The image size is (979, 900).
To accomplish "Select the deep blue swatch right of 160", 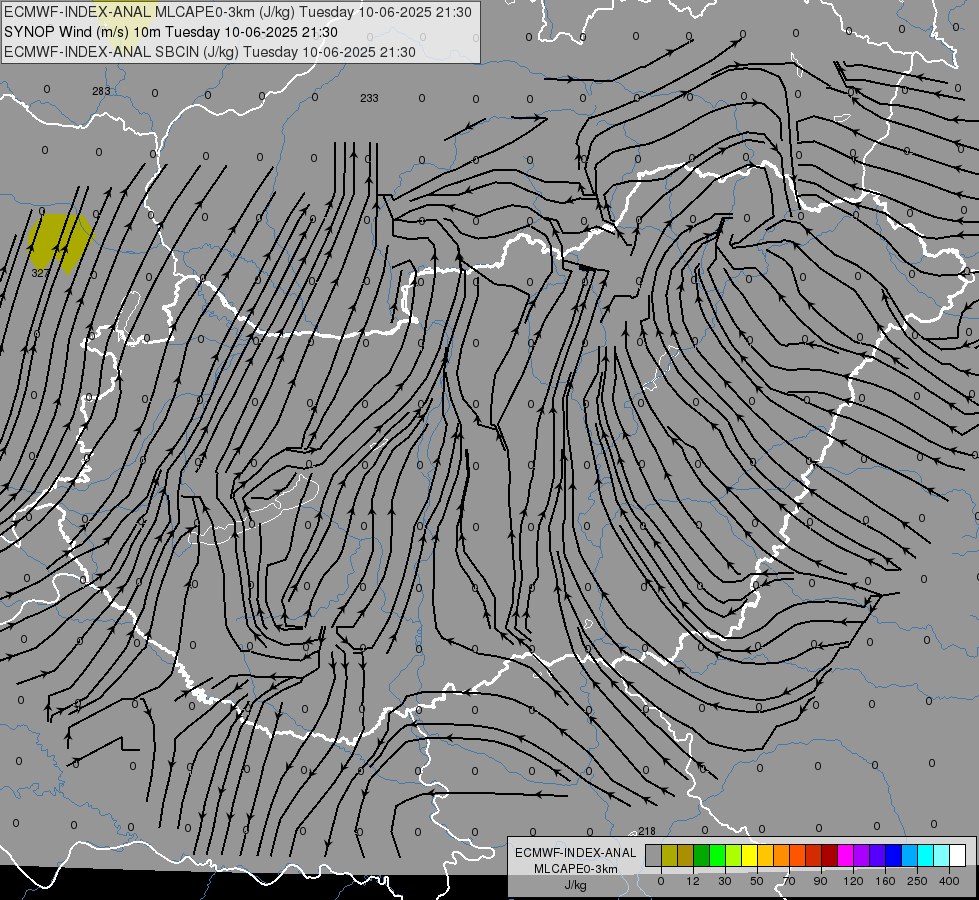I will [893, 855].
